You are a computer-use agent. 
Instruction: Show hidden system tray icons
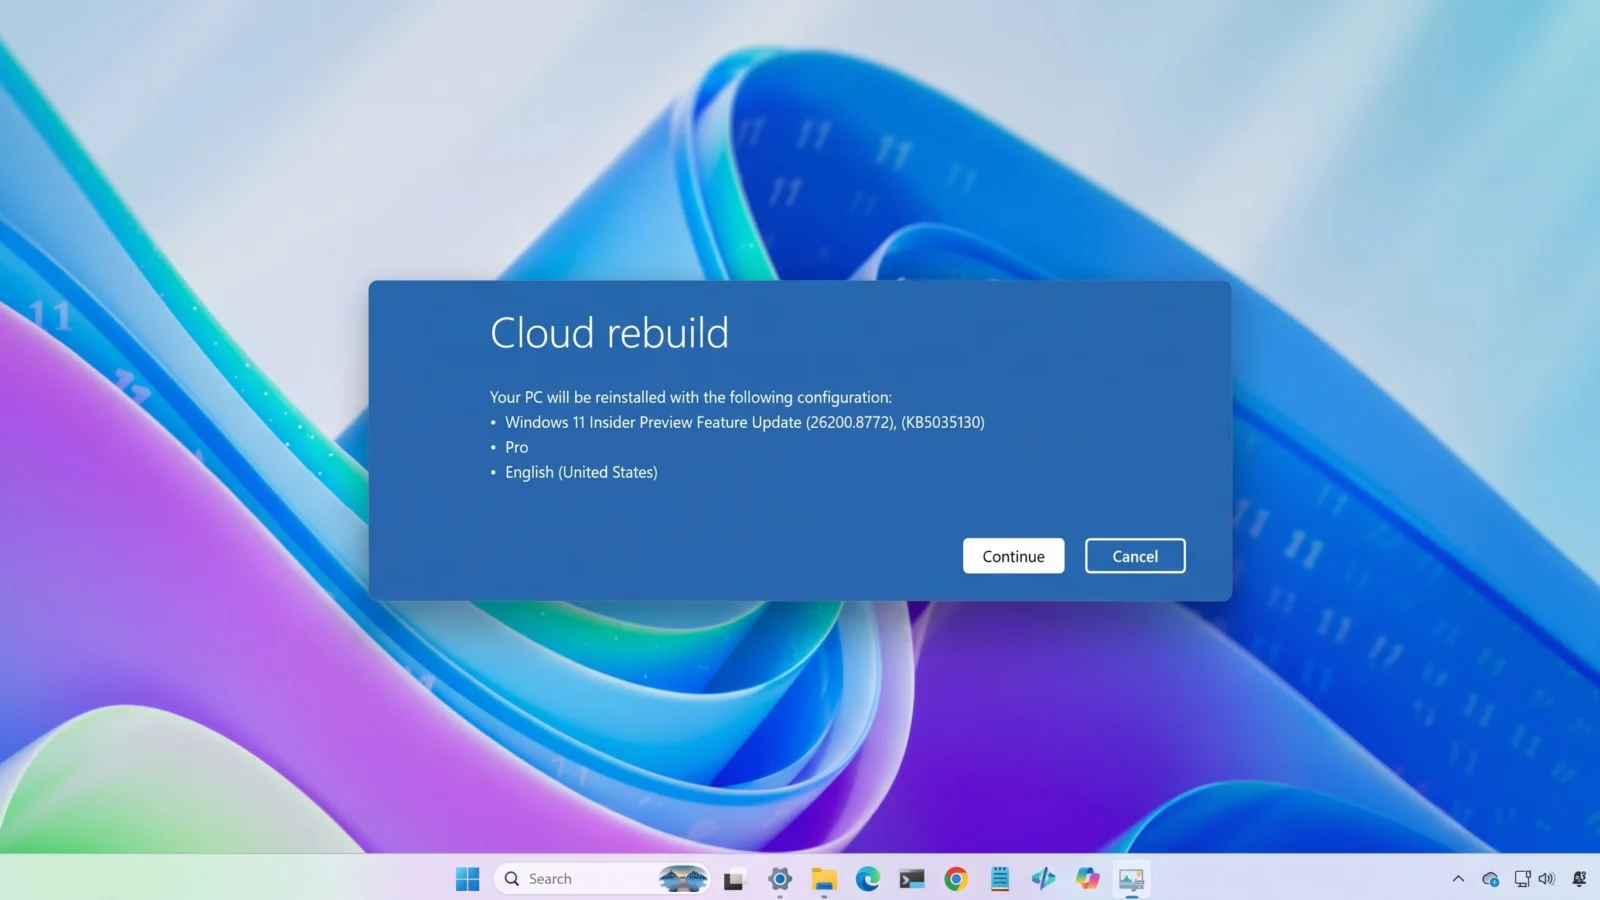coord(1458,879)
